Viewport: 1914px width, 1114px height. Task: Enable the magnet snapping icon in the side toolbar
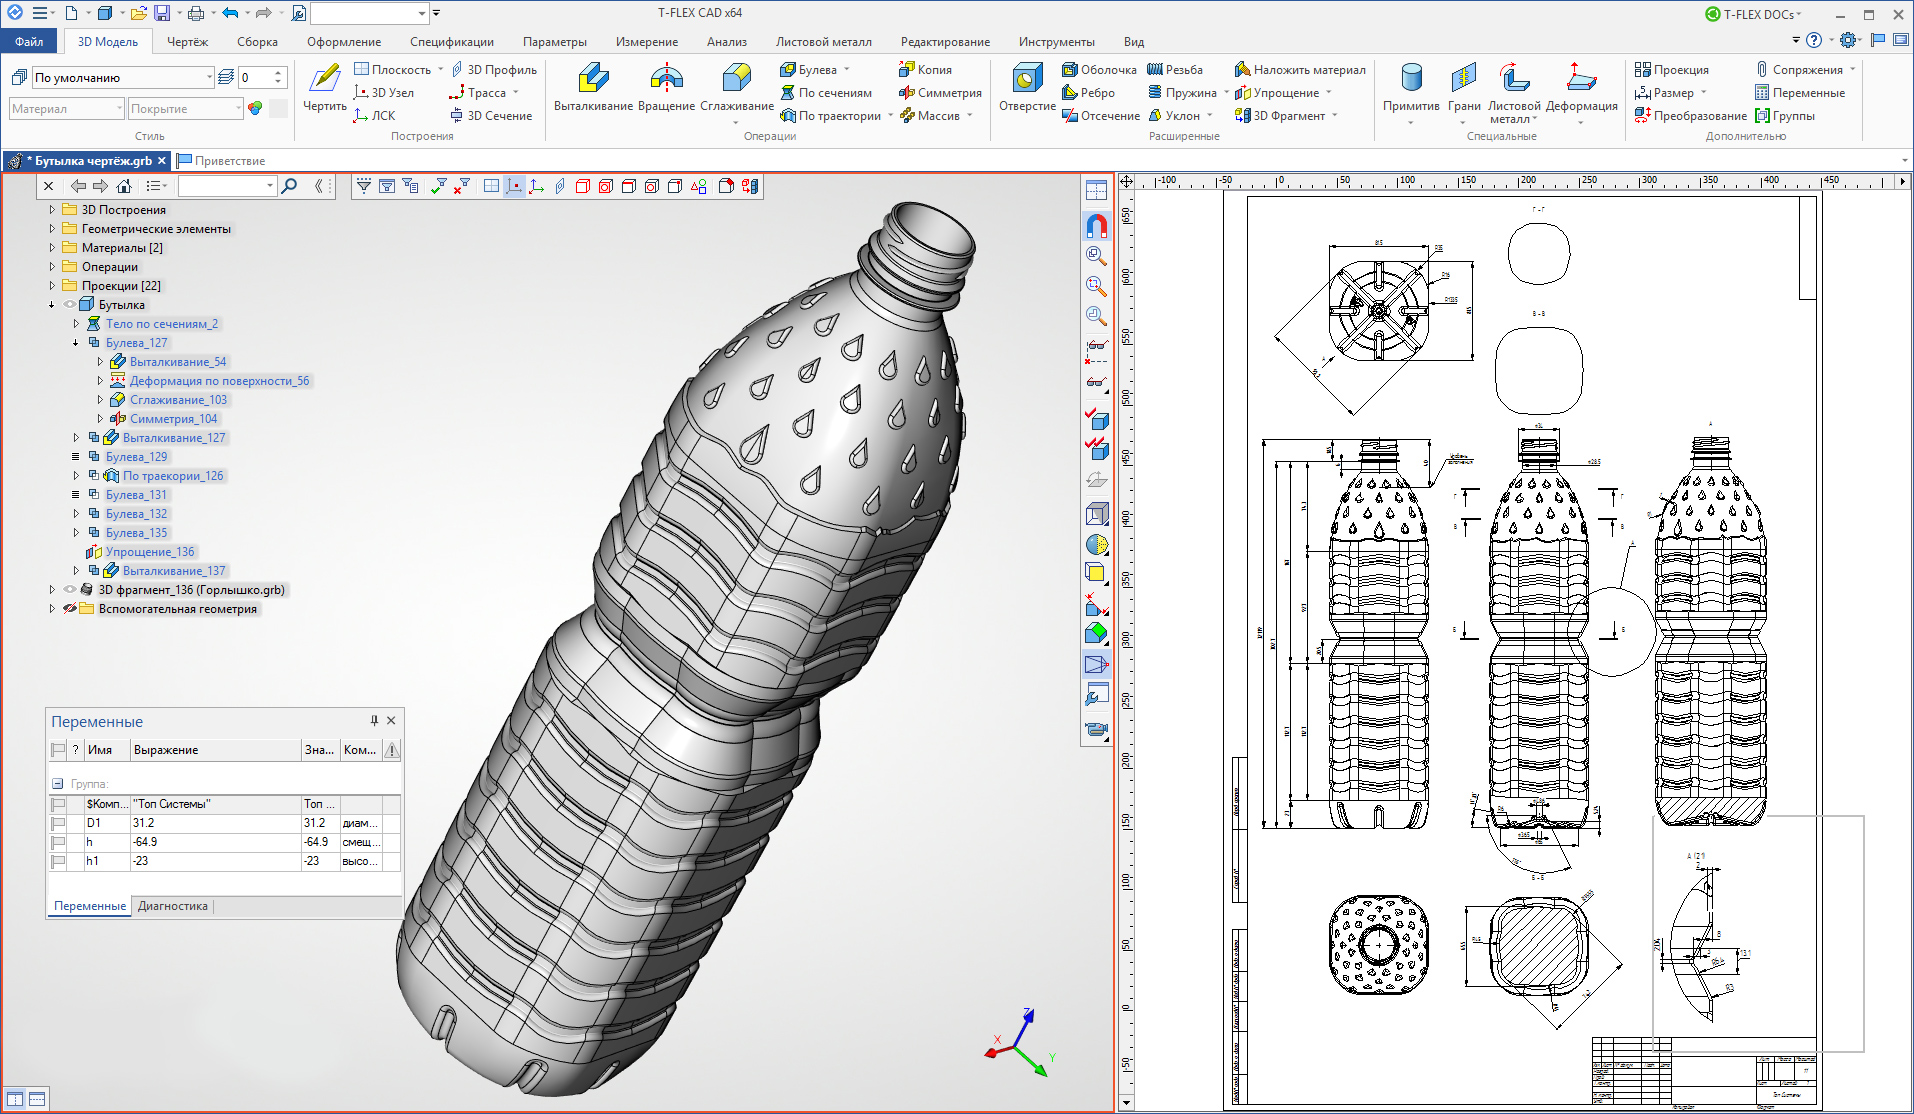[1096, 226]
